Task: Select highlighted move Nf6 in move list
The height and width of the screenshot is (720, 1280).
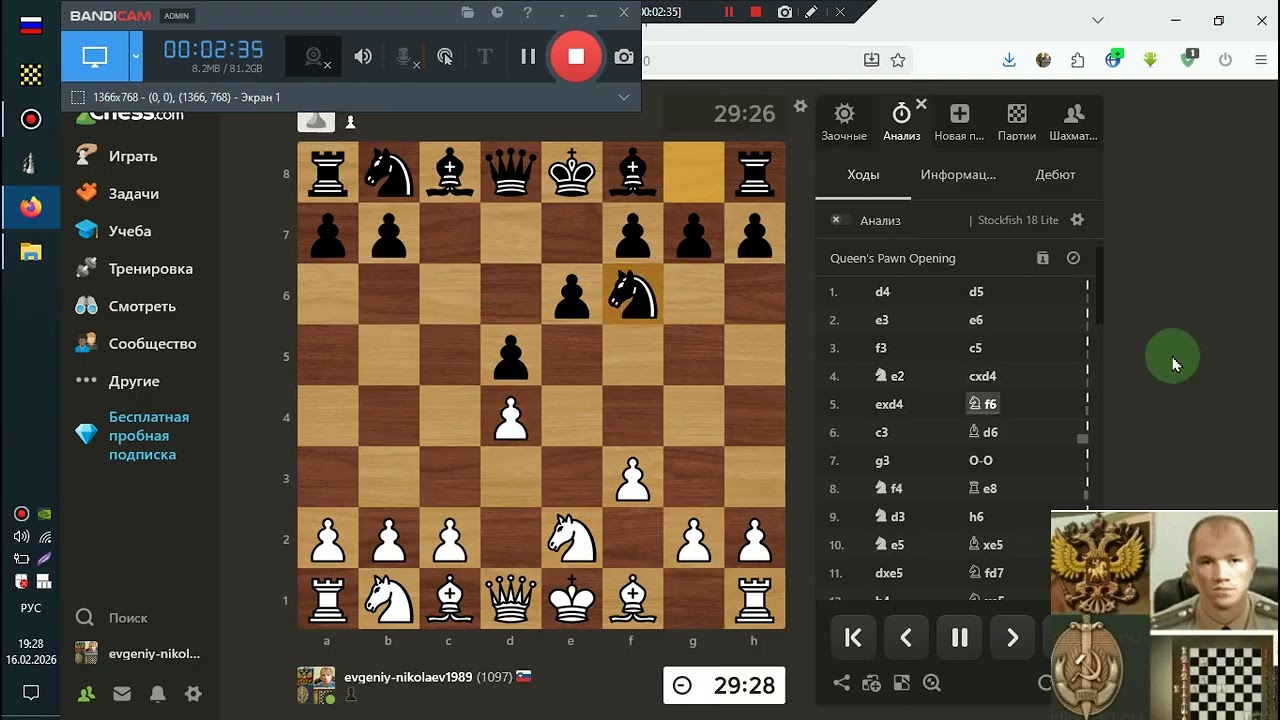Action: (983, 404)
